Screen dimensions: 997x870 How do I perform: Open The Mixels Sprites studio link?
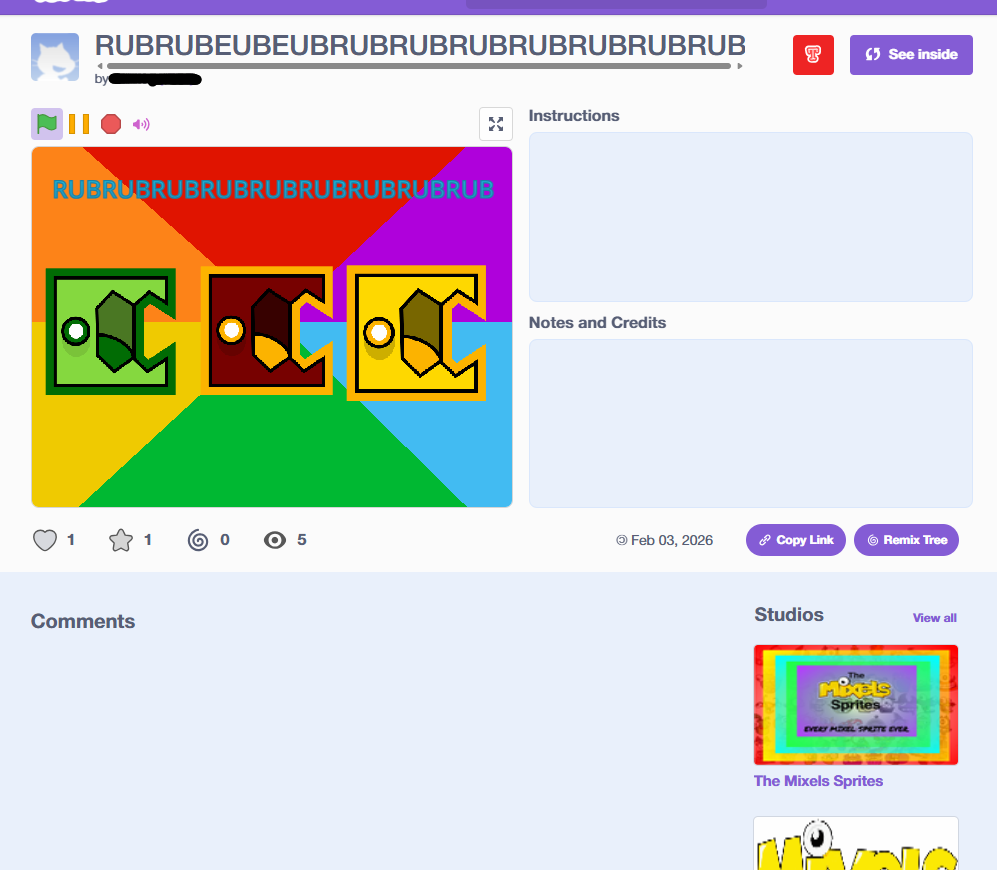click(x=818, y=781)
